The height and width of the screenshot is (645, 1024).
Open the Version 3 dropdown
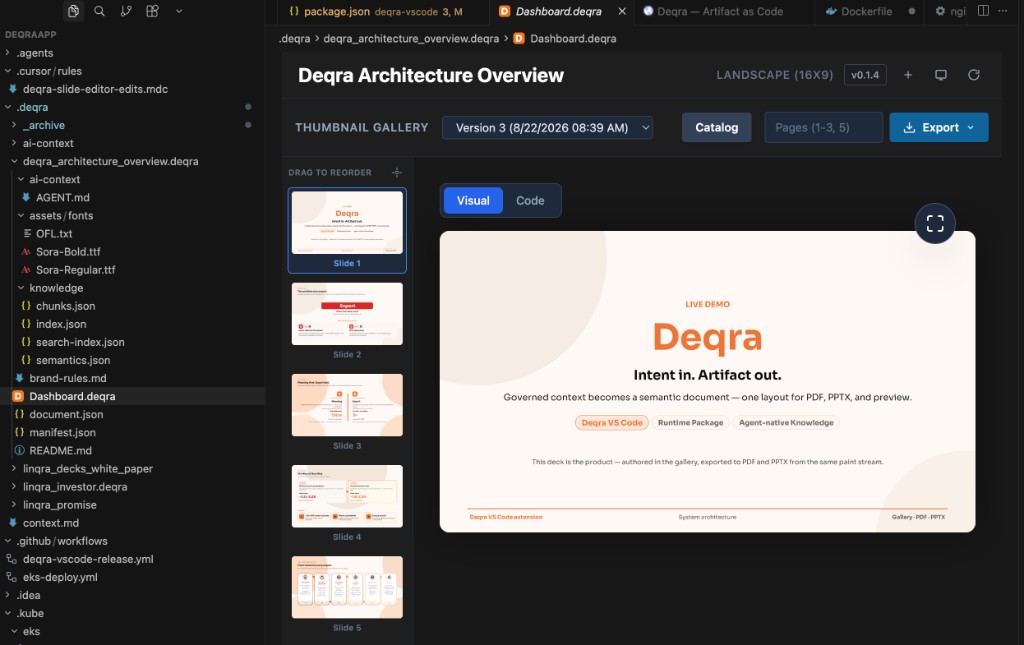click(547, 128)
